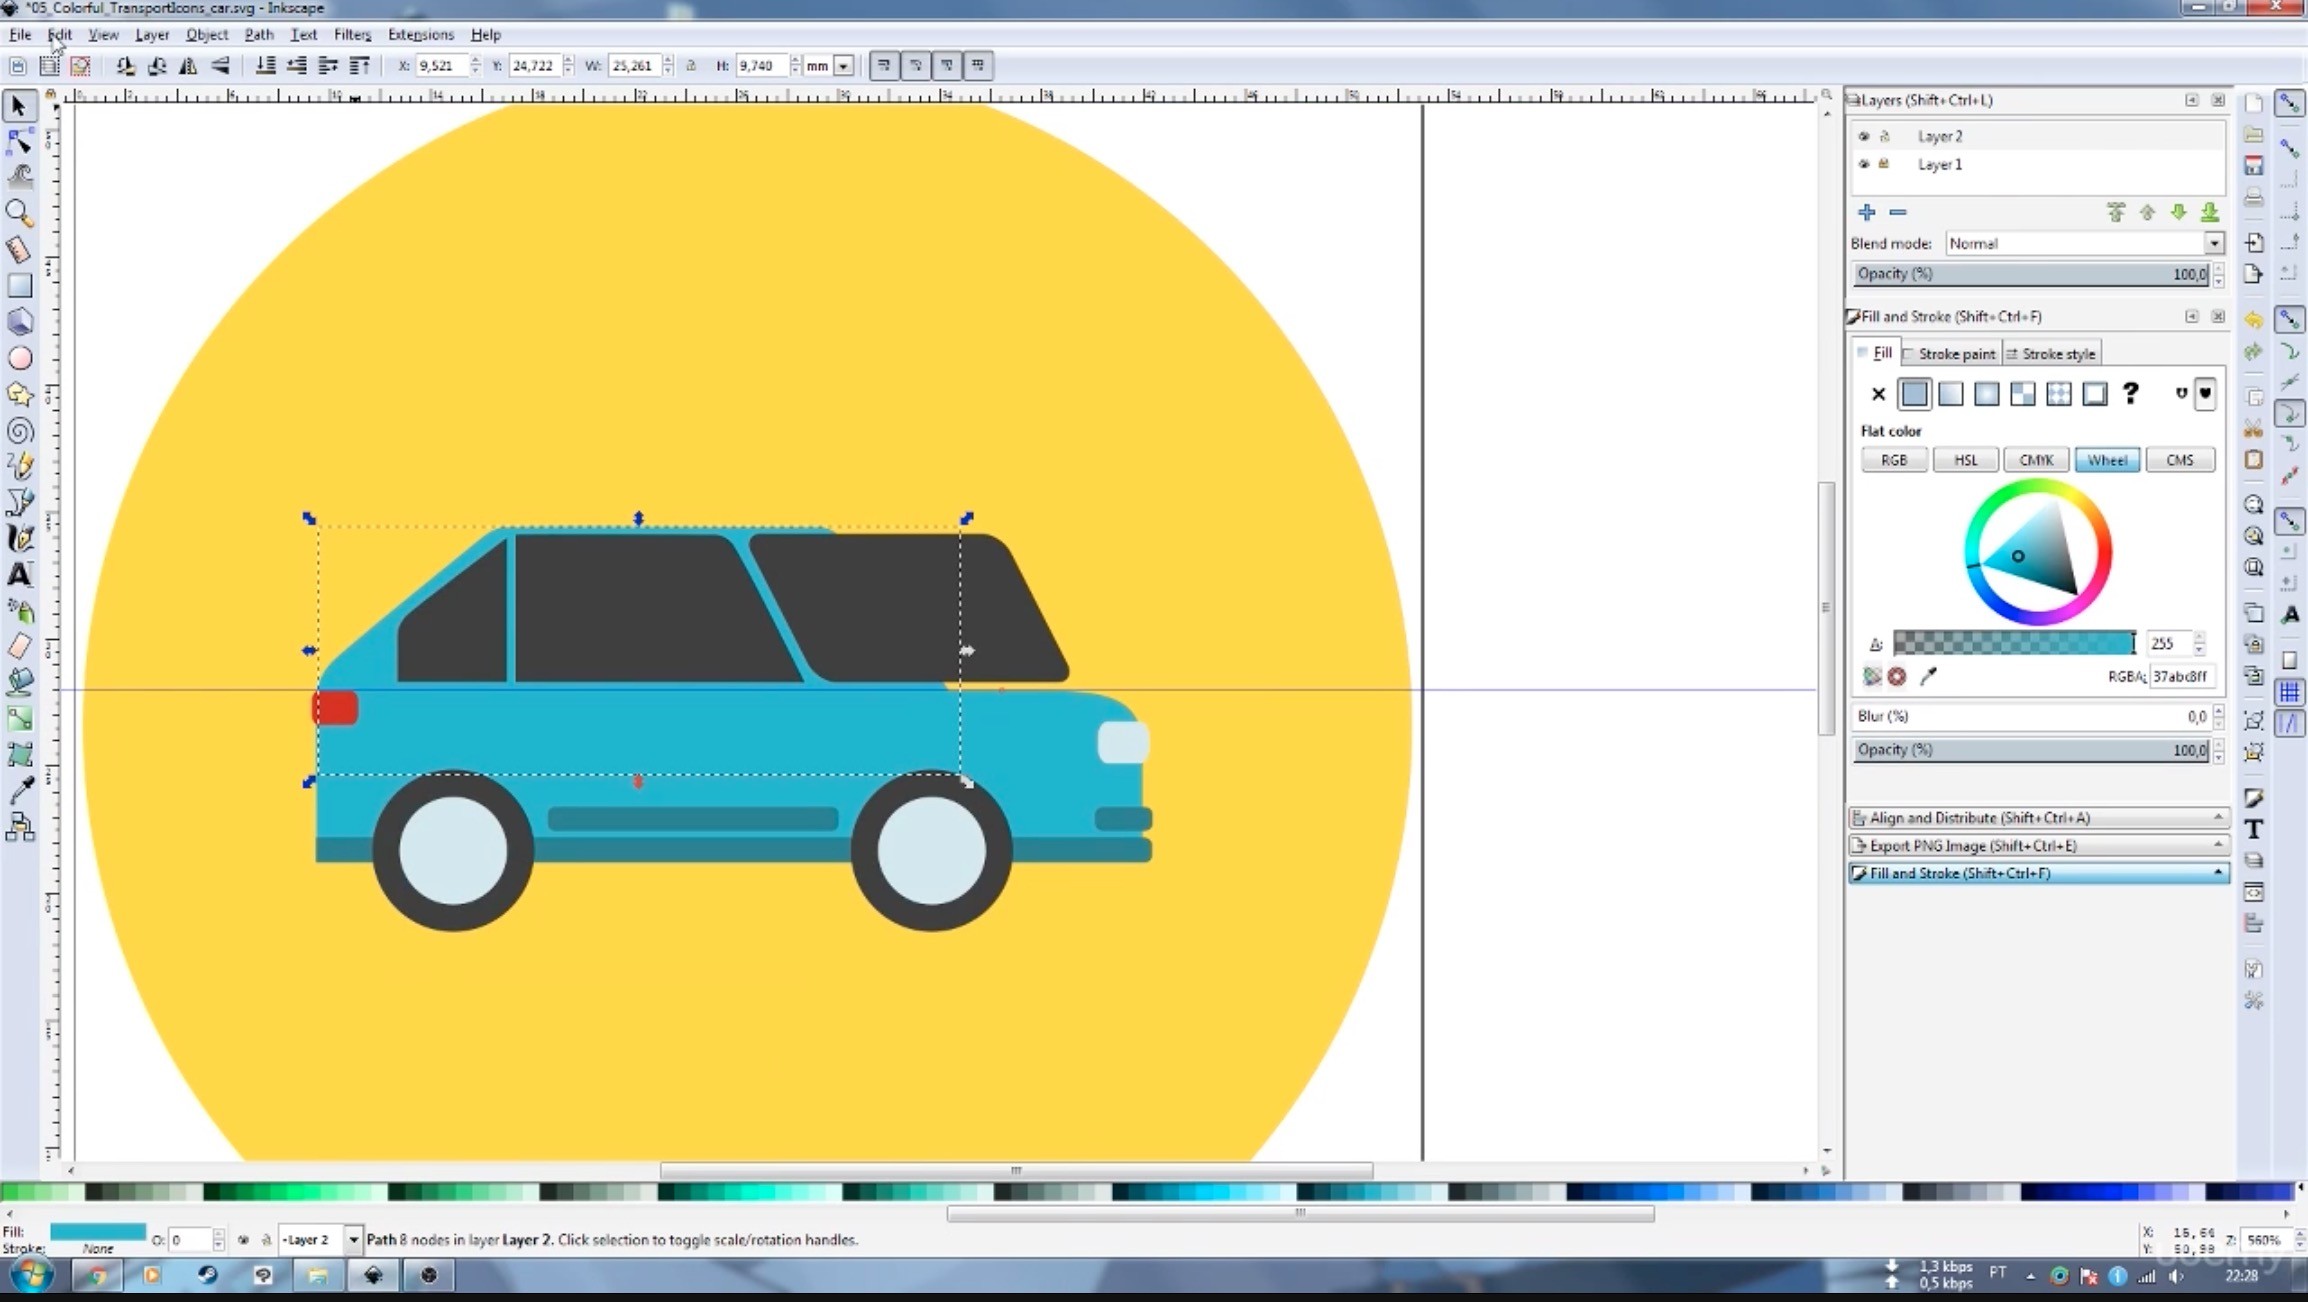Open the Blend mode dropdown
The height and width of the screenshot is (1302, 2308).
click(x=2213, y=244)
